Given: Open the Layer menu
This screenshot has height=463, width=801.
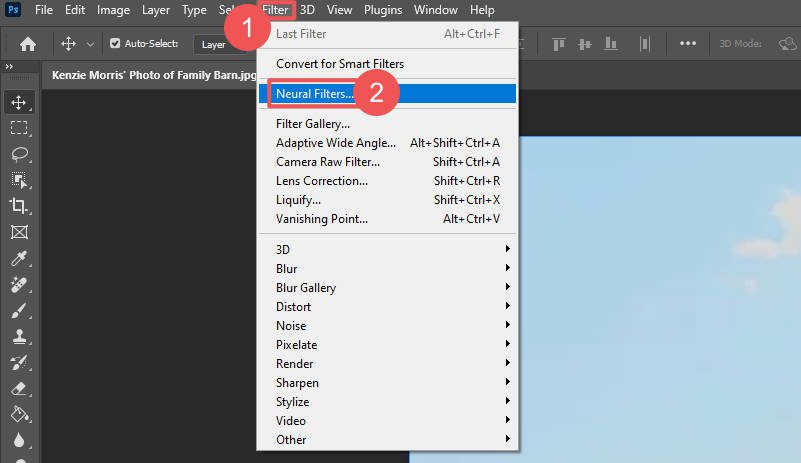Looking at the screenshot, I should [156, 10].
